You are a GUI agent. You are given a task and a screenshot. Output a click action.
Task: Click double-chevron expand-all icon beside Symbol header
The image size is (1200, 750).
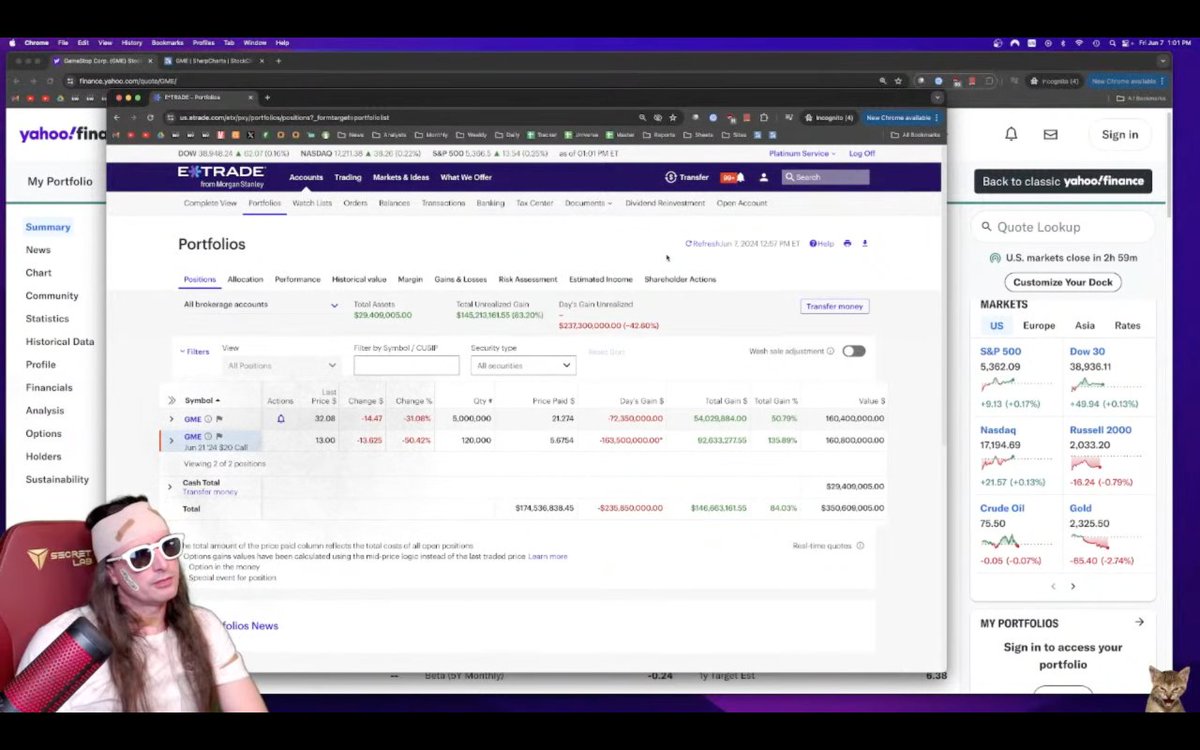tap(171, 400)
